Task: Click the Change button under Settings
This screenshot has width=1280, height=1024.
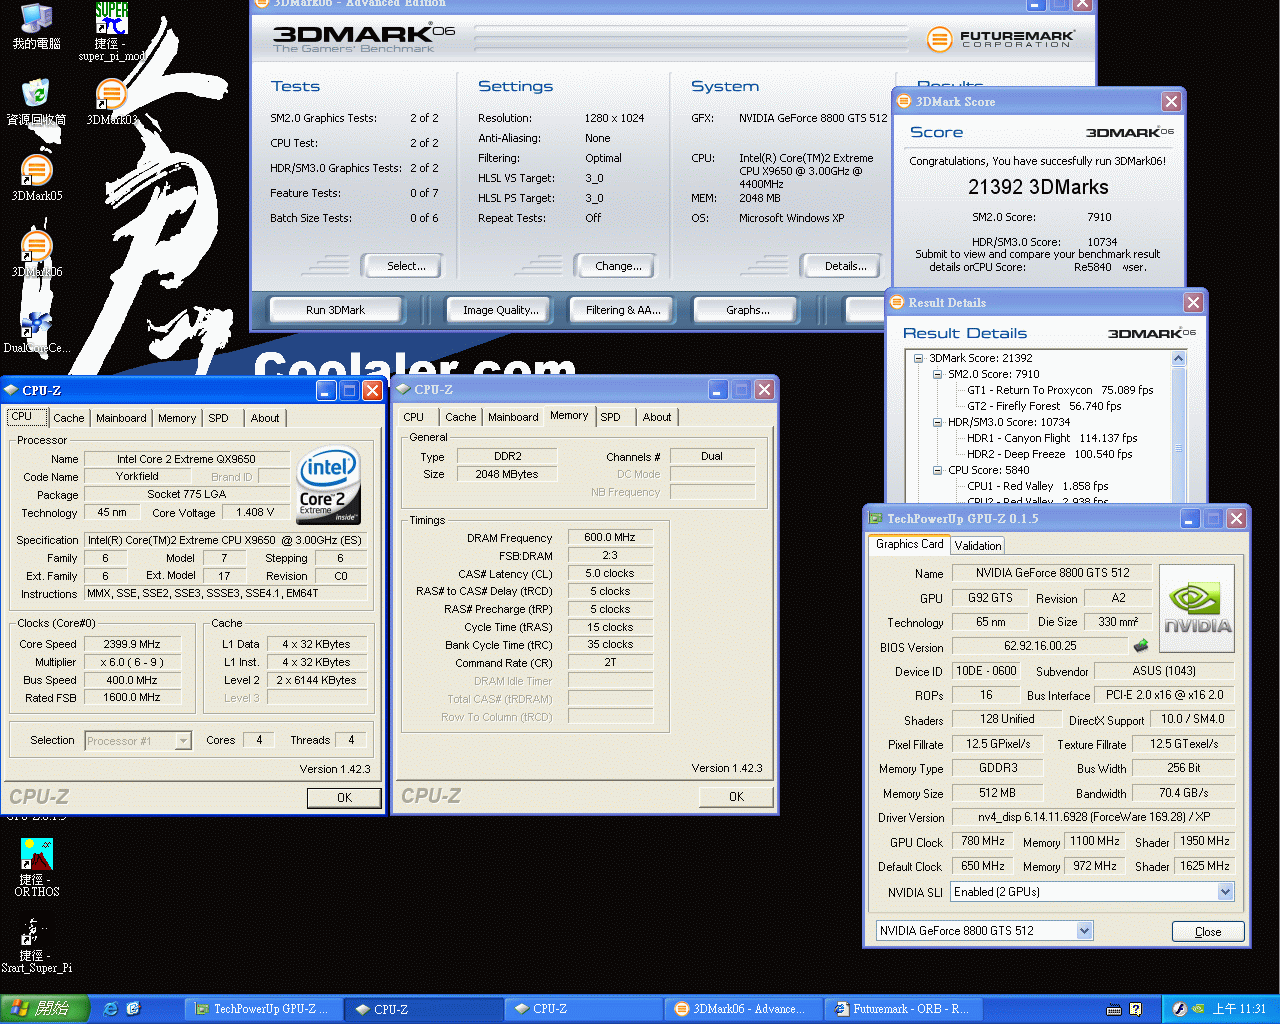Action: pos(618,266)
